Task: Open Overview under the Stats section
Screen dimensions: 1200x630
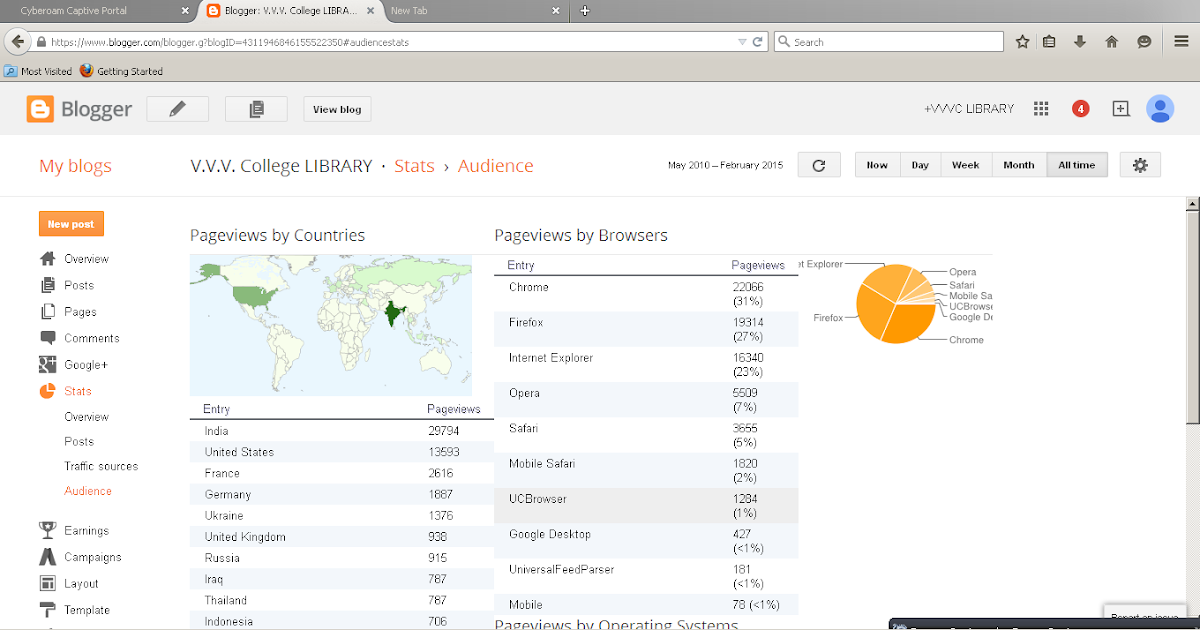Action: tap(86, 417)
